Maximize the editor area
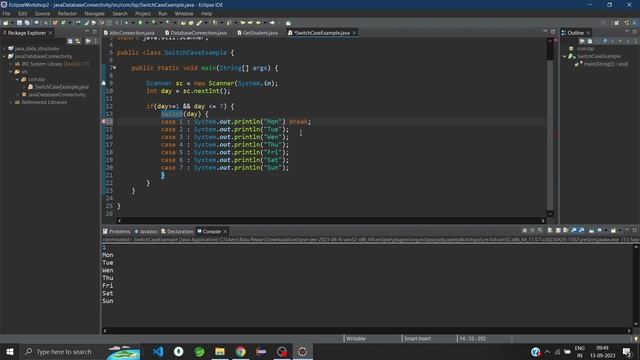This screenshot has height=360, width=640. 553,31
